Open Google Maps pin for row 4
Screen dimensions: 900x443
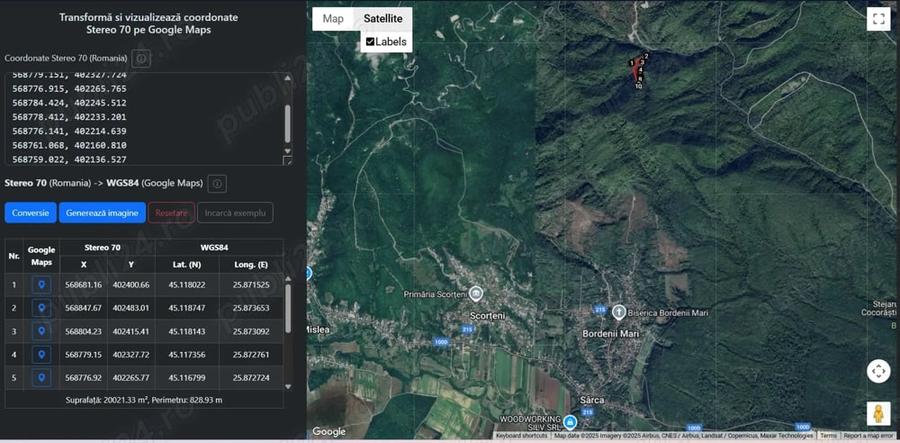41,355
